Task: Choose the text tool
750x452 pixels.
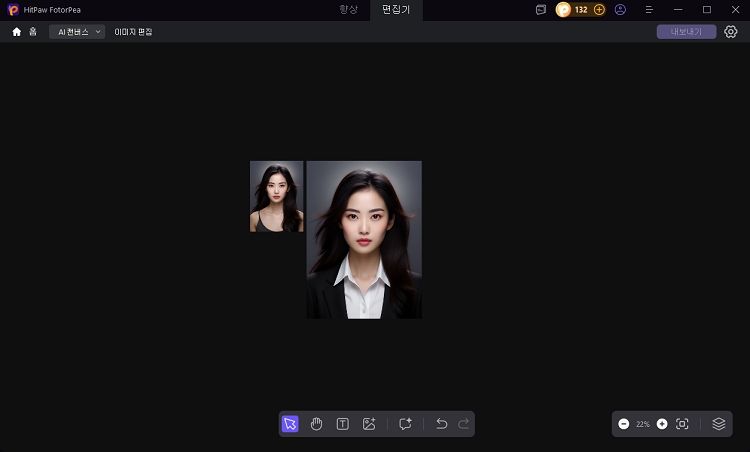Action: [342, 424]
